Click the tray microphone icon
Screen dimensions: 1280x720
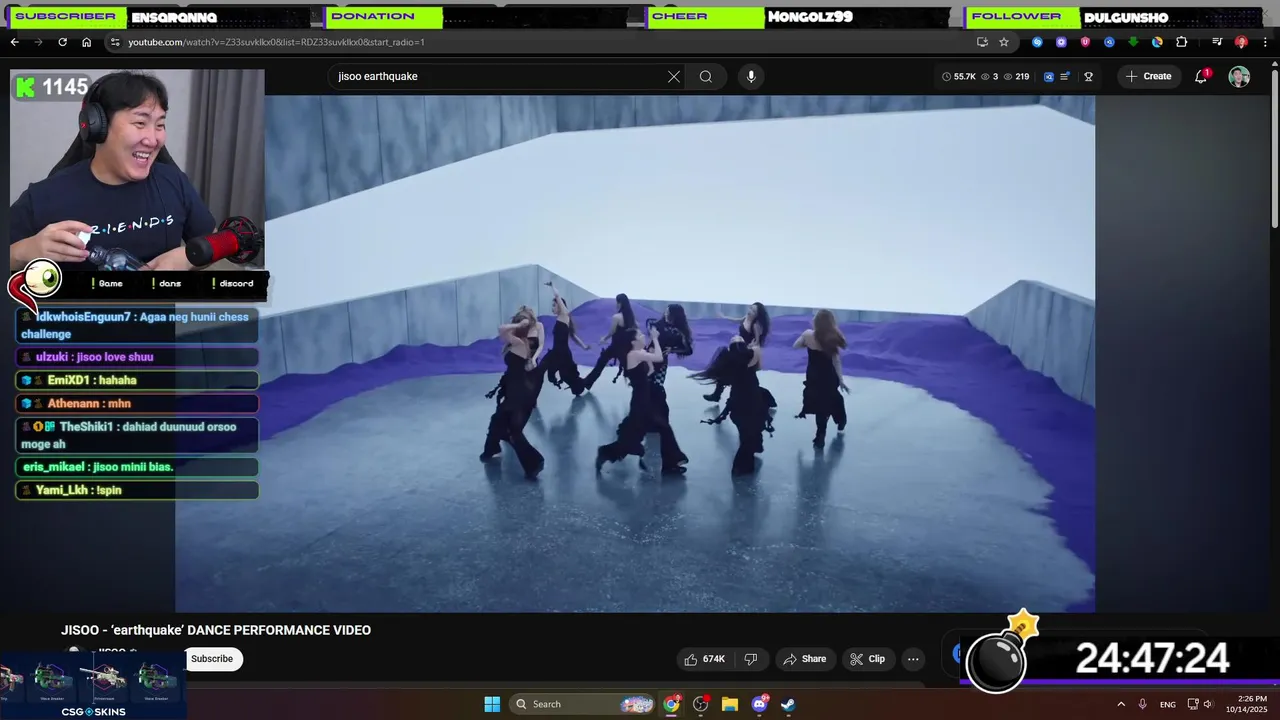coord(1143,704)
